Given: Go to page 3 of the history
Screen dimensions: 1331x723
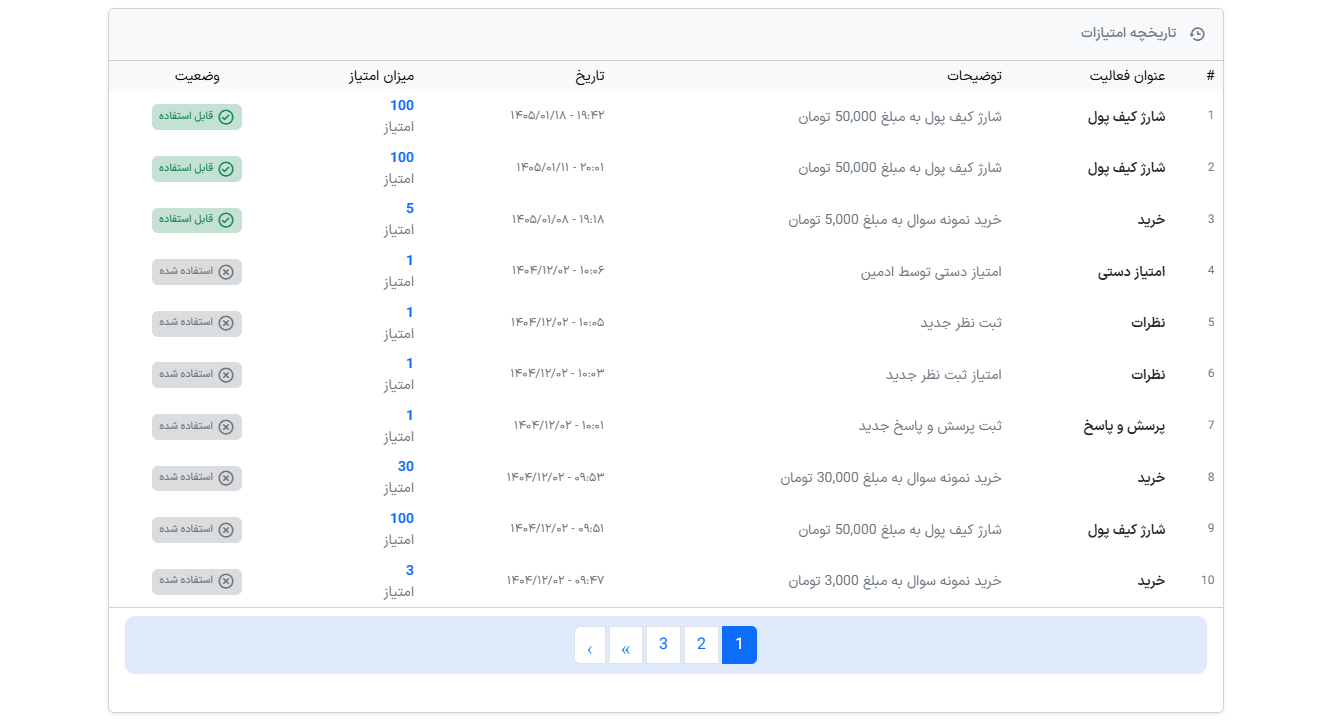Looking at the screenshot, I should coord(663,645).
